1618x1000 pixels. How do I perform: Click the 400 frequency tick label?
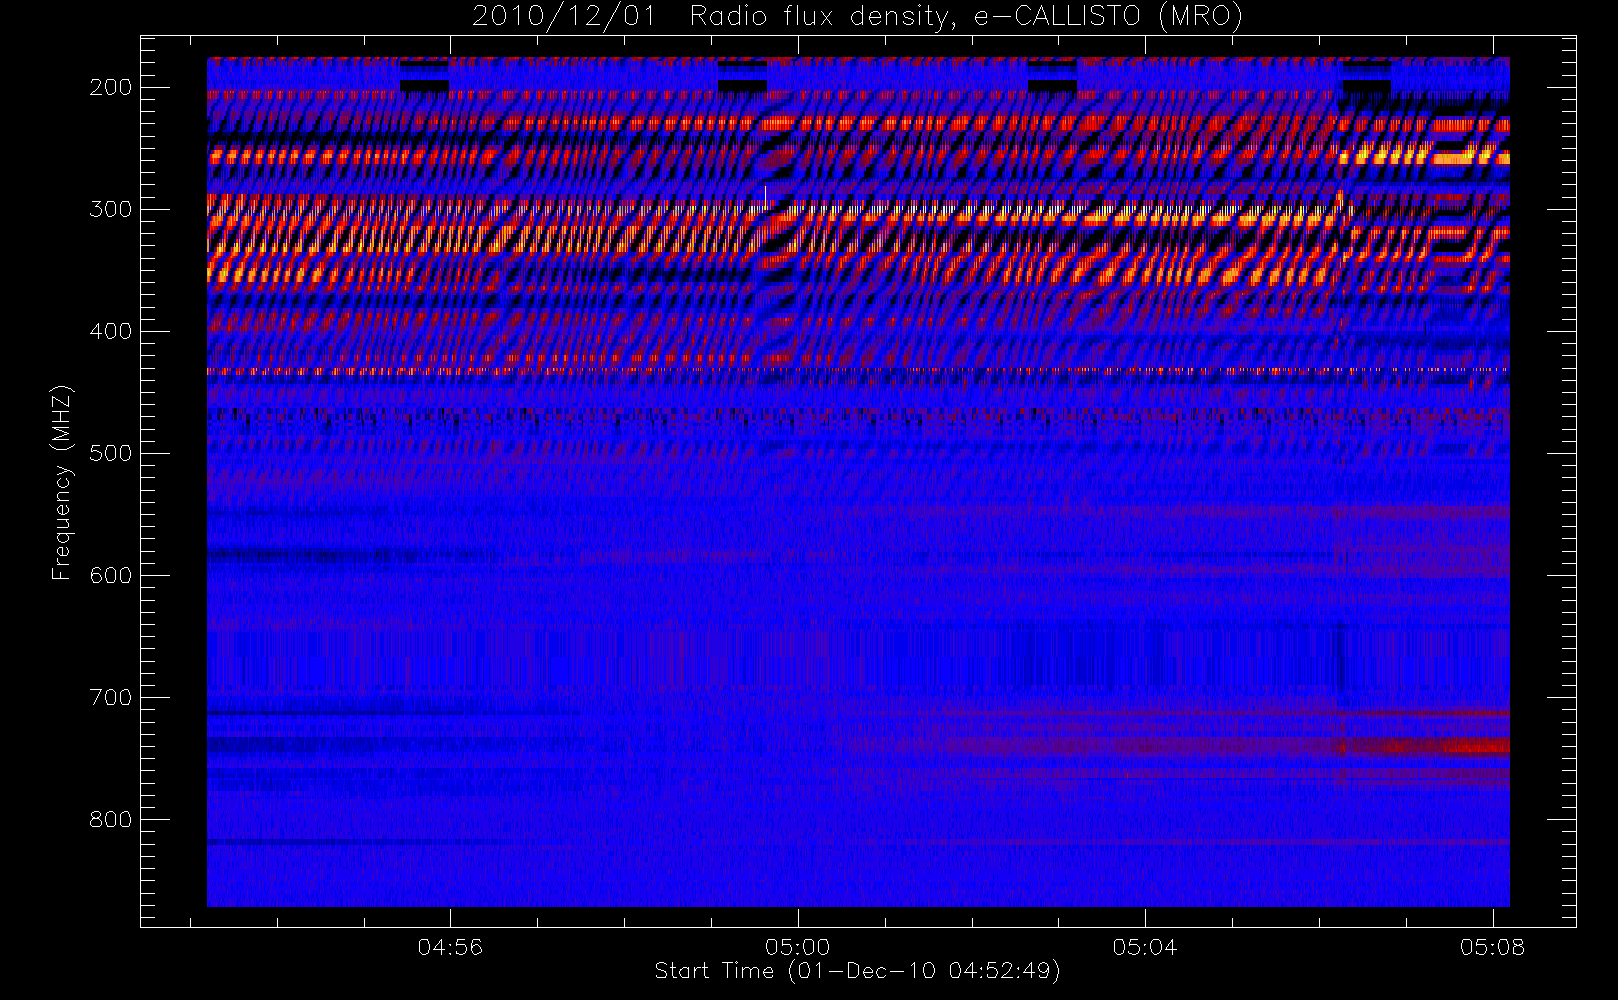tap(110, 331)
